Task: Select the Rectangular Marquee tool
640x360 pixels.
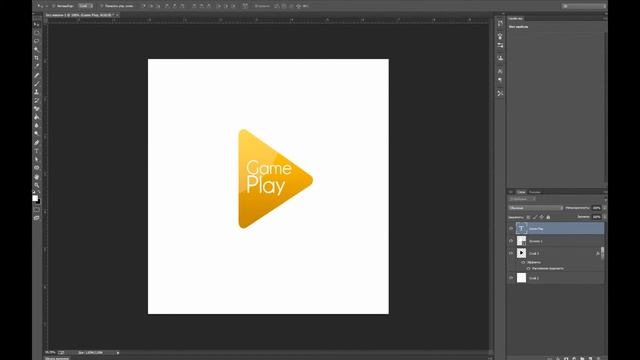Action: [37, 33]
